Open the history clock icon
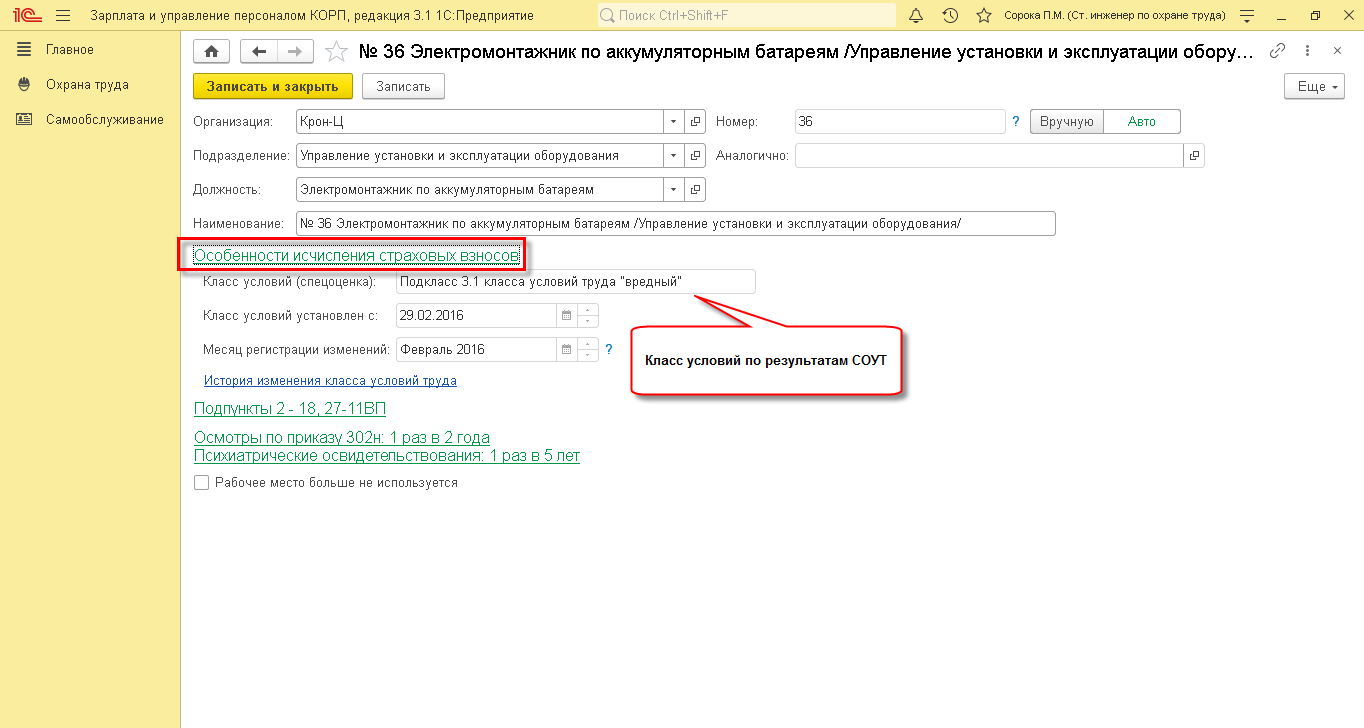Image resolution: width=1364 pixels, height=728 pixels. pos(950,15)
